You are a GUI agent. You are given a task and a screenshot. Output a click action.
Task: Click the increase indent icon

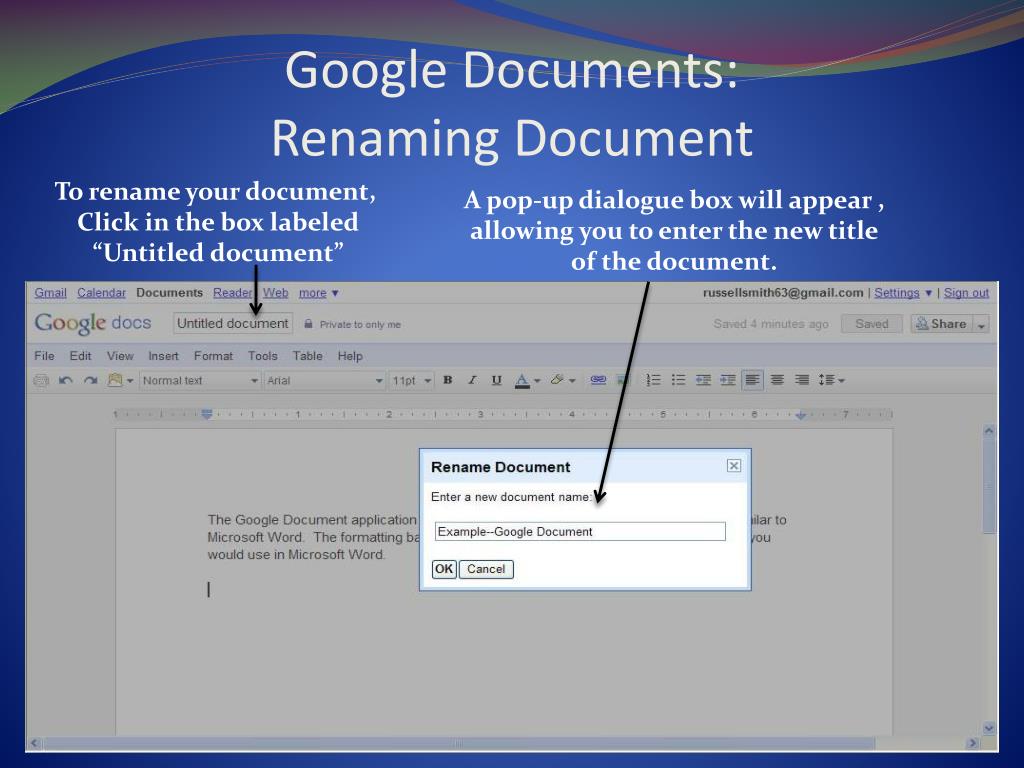pyautogui.click(x=728, y=380)
